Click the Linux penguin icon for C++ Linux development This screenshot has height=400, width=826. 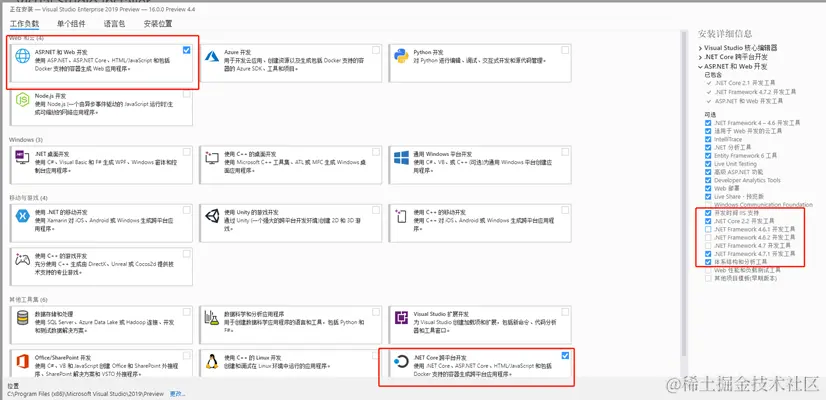[x=212, y=362]
